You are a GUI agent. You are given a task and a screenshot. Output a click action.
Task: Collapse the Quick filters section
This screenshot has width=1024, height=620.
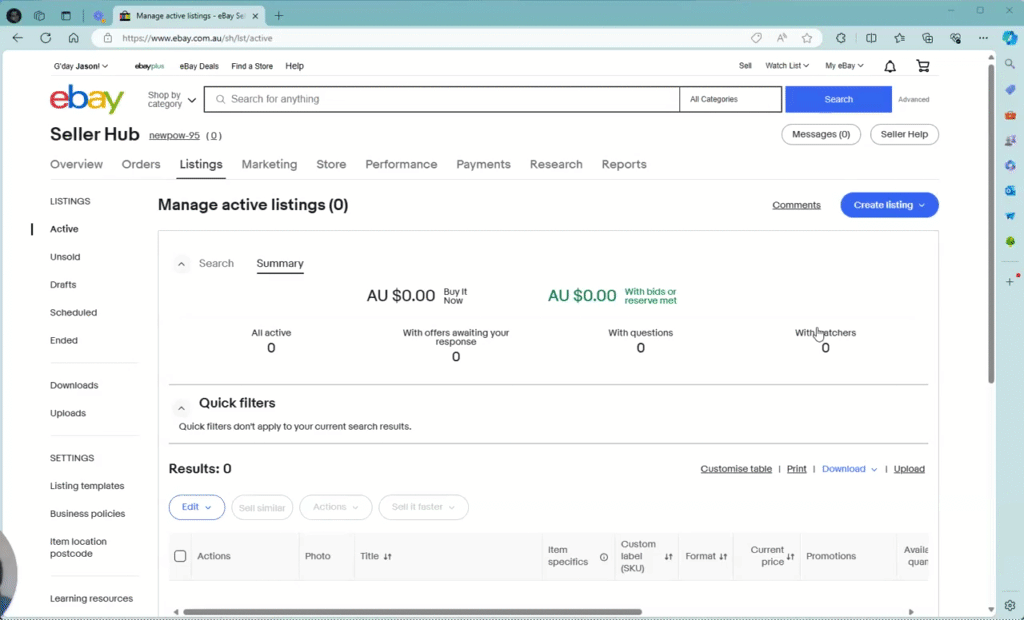pyautogui.click(x=181, y=407)
